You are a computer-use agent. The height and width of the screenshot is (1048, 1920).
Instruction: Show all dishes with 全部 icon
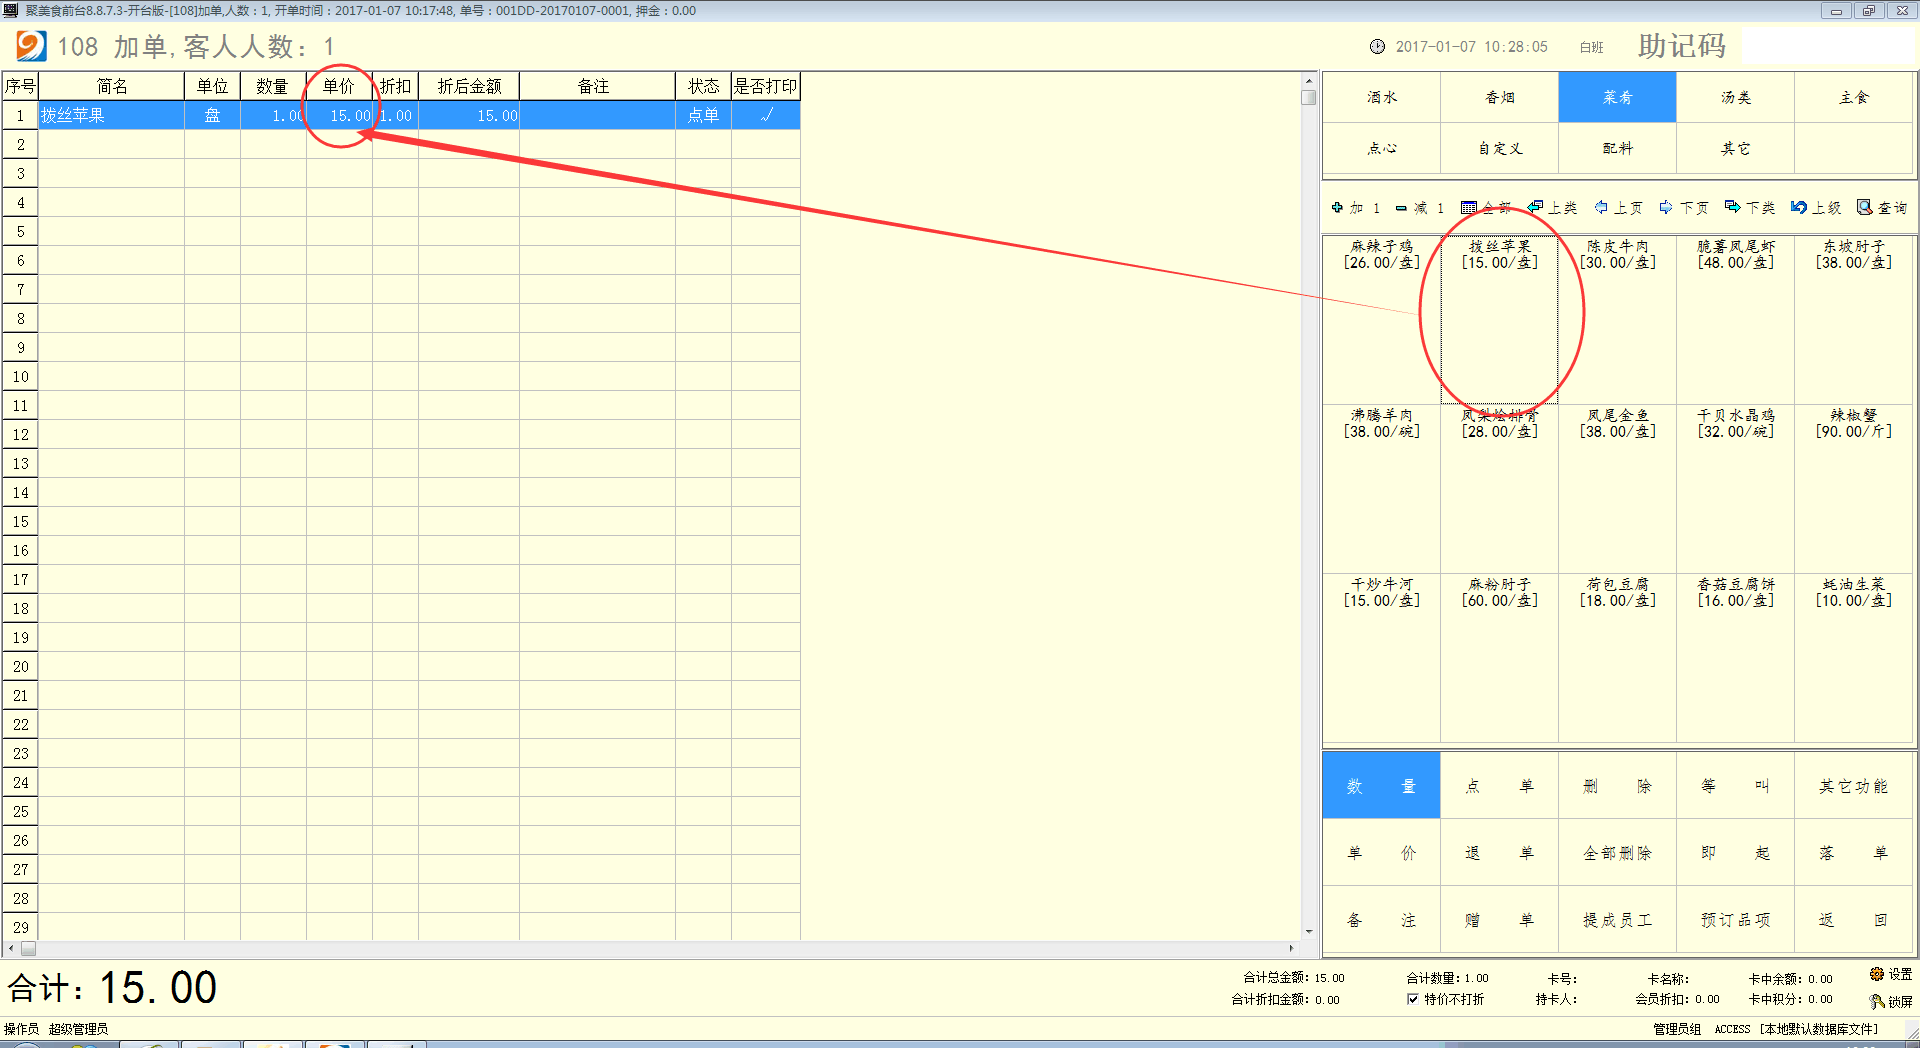coord(1469,208)
